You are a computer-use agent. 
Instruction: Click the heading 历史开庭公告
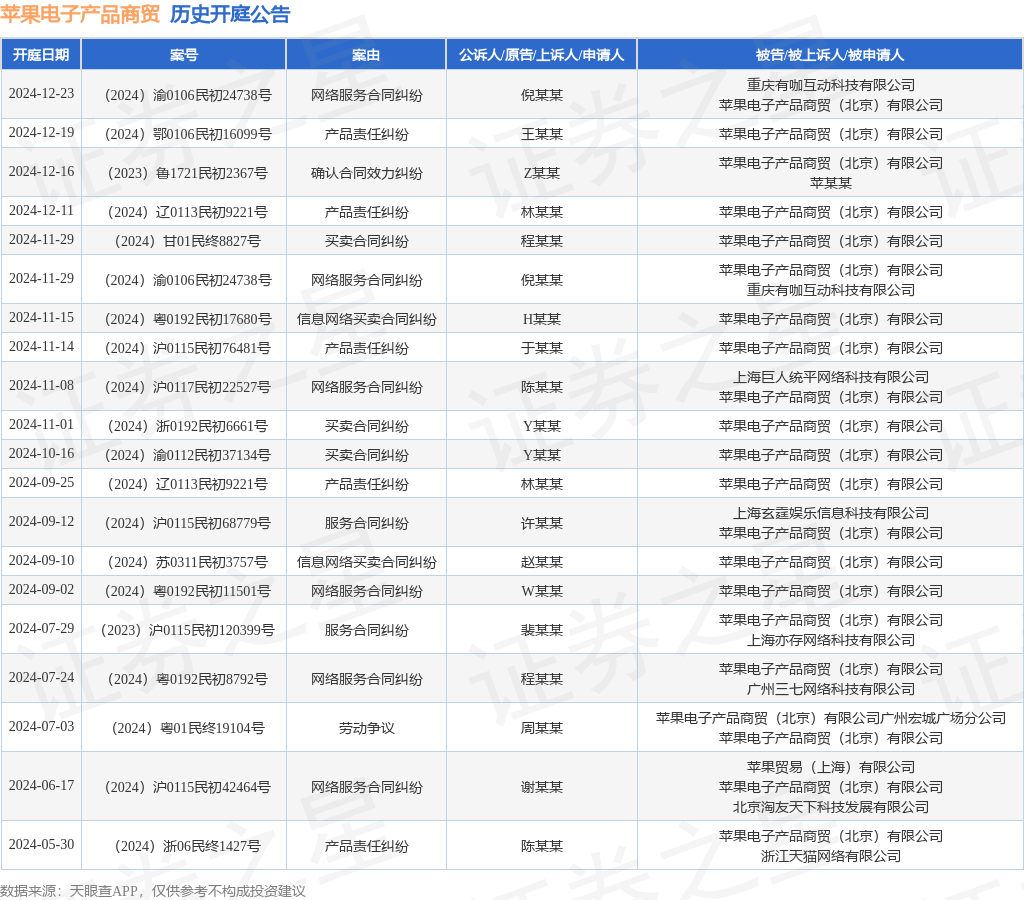coord(230,14)
